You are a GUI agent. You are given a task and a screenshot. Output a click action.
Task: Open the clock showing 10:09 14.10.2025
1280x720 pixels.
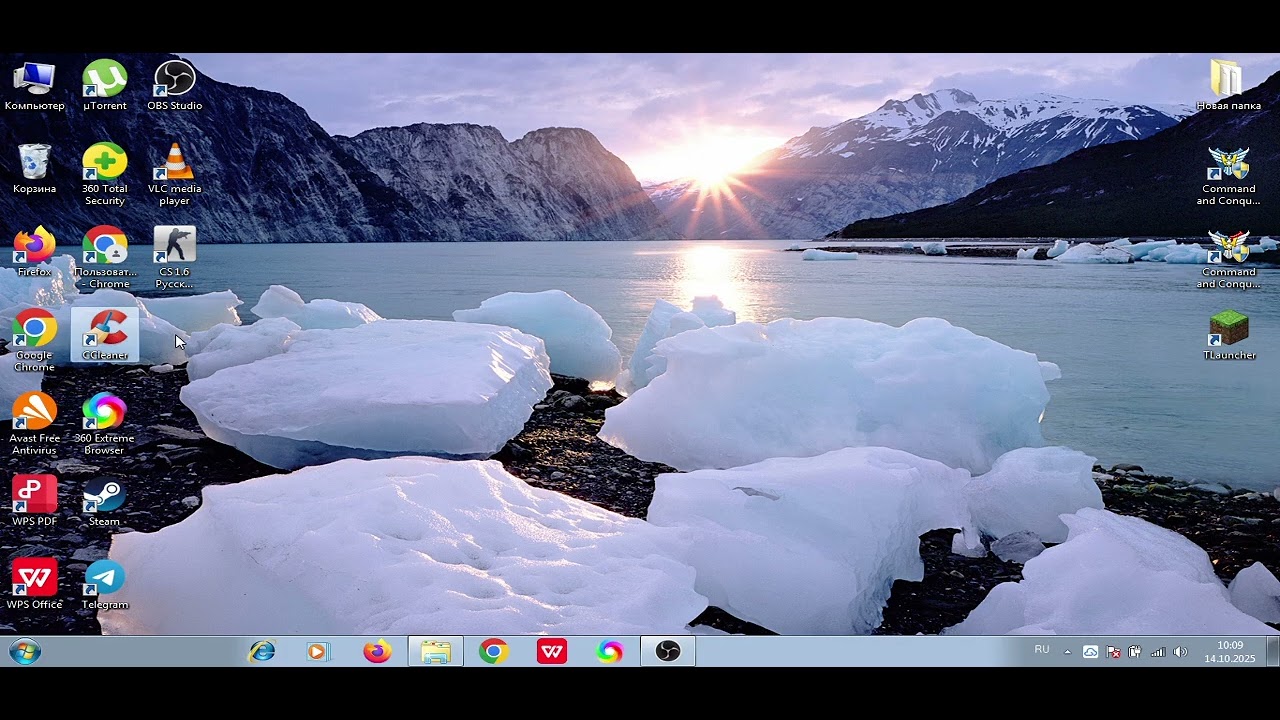[x=1230, y=652]
